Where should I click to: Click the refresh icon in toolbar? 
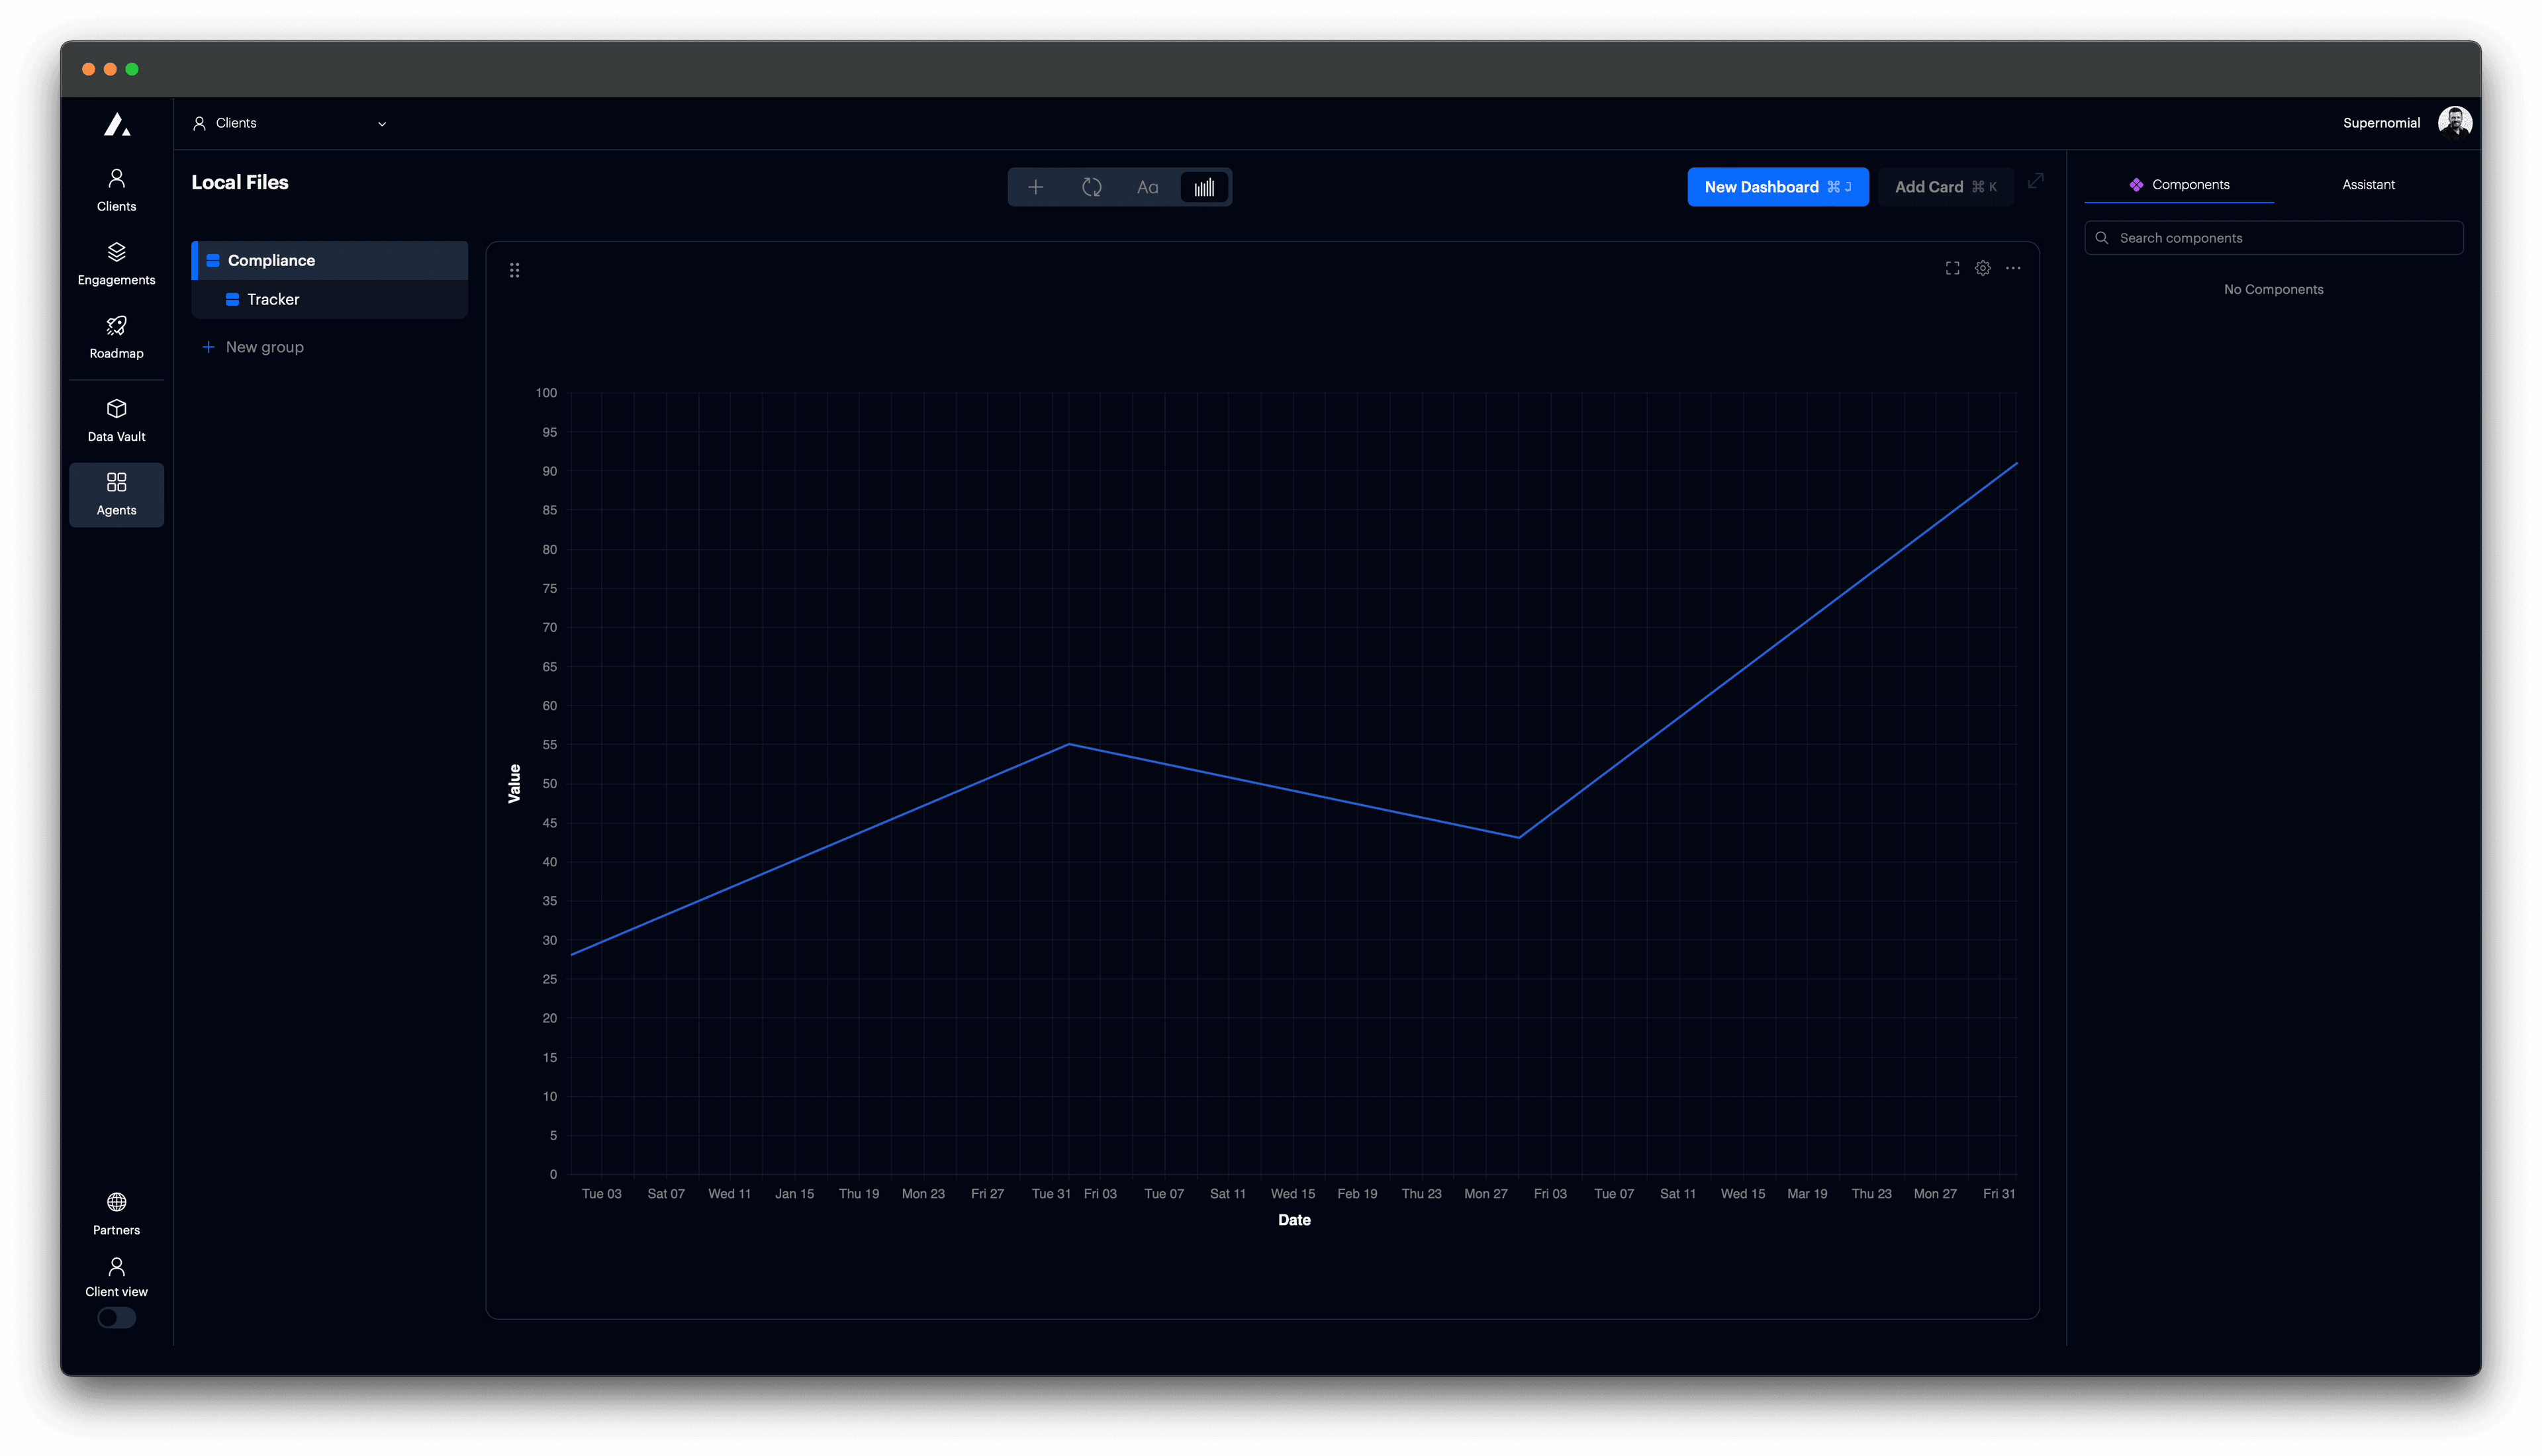tap(1091, 187)
